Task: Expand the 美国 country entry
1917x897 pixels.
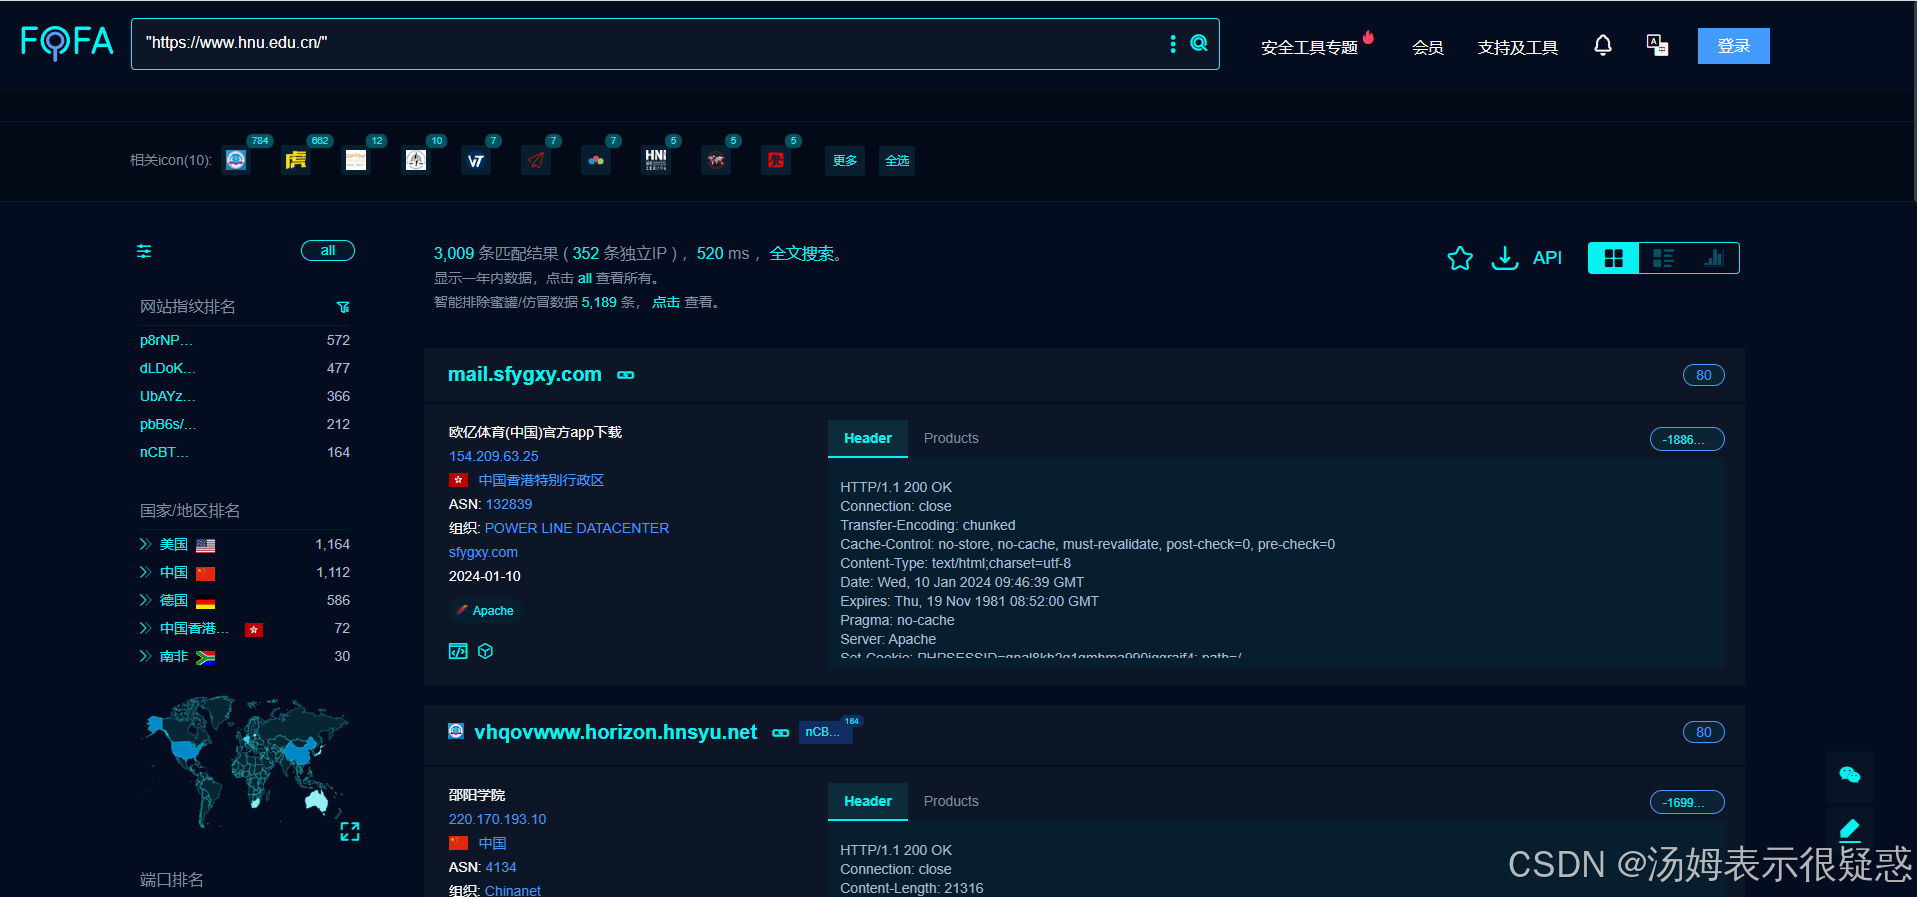Action: click(146, 544)
